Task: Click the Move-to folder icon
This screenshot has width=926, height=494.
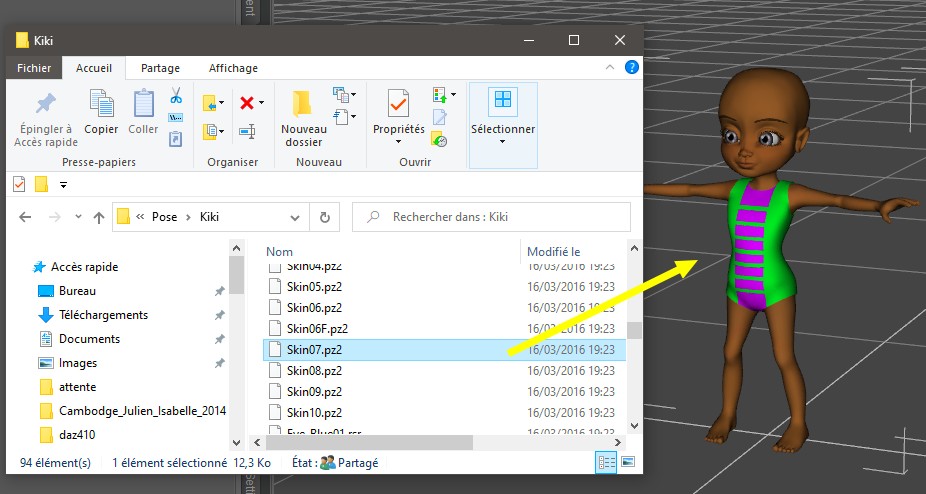Action: tap(210, 103)
